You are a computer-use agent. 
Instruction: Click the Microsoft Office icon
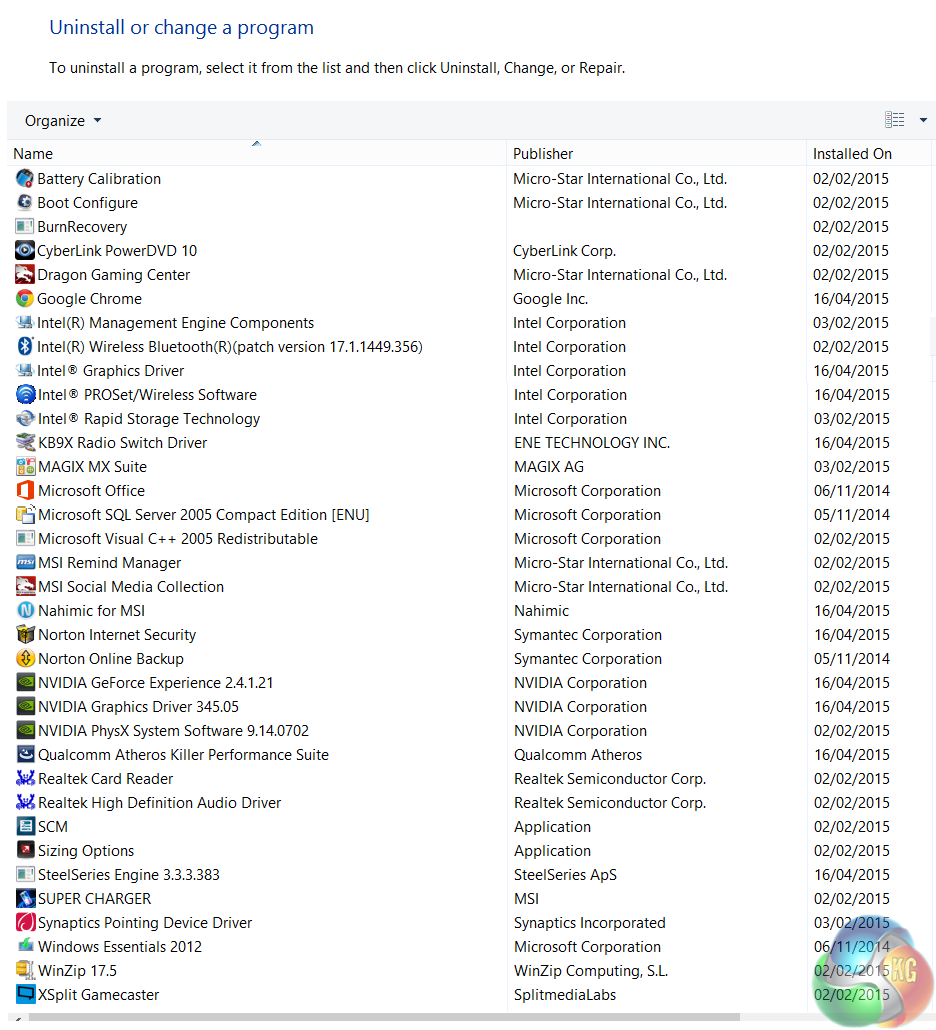[26, 490]
